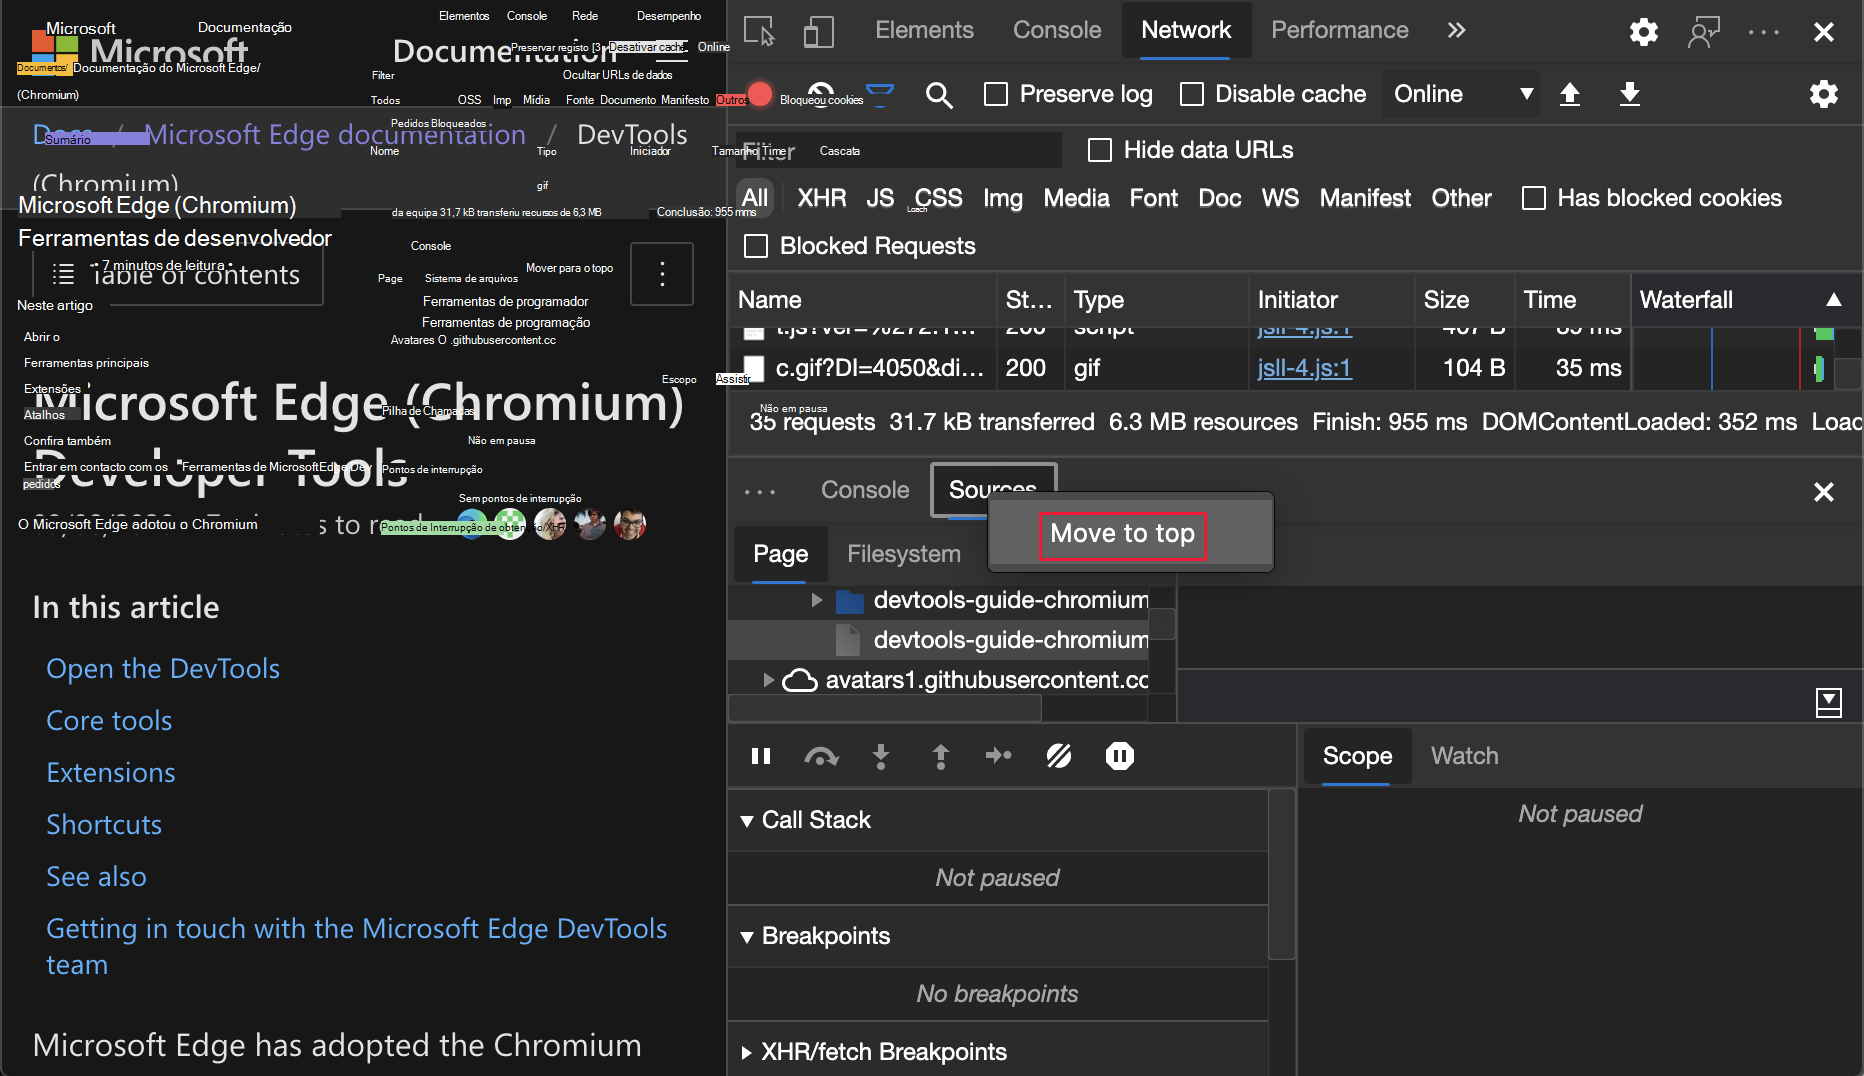This screenshot has height=1076, width=1864.
Task: Toggle device emulation icon
Action: (x=818, y=31)
